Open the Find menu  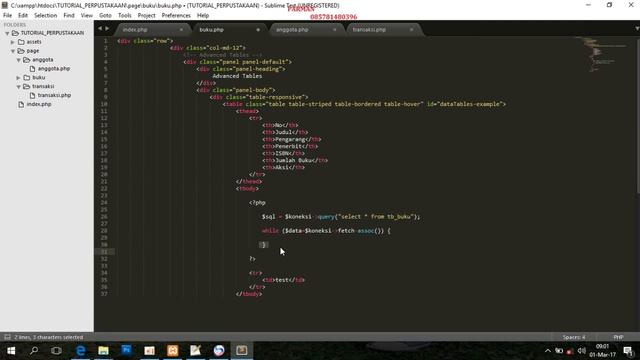point(69,16)
